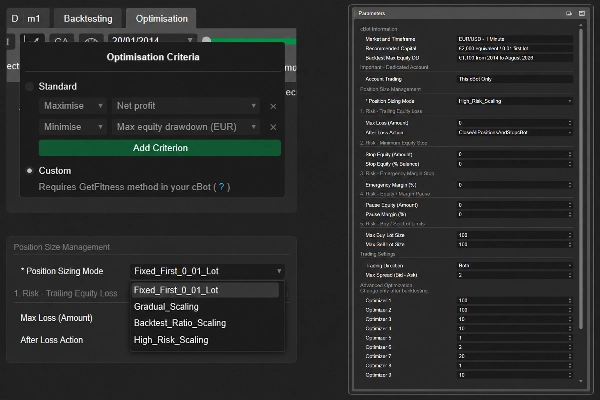Remove the Max equity drawdown criterion
The height and width of the screenshot is (400, 600).
(273, 127)
